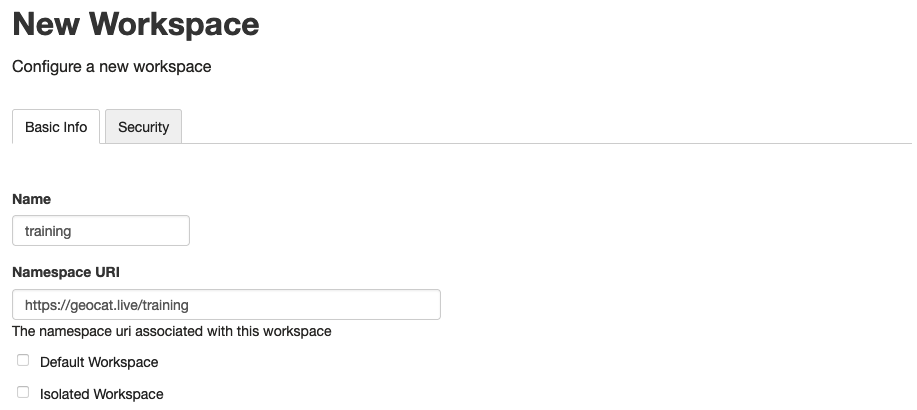
Task: Click the Namespace URI field label
Action: coord(66,273)
